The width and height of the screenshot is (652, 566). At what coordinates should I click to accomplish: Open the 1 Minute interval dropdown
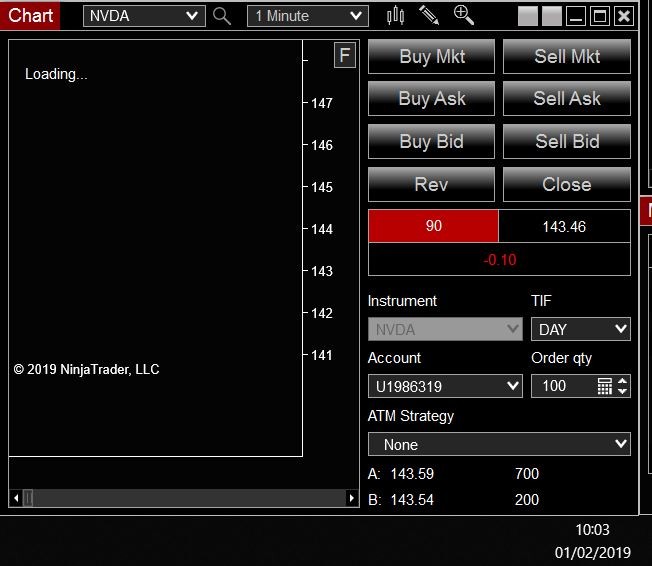pos(308,16)
